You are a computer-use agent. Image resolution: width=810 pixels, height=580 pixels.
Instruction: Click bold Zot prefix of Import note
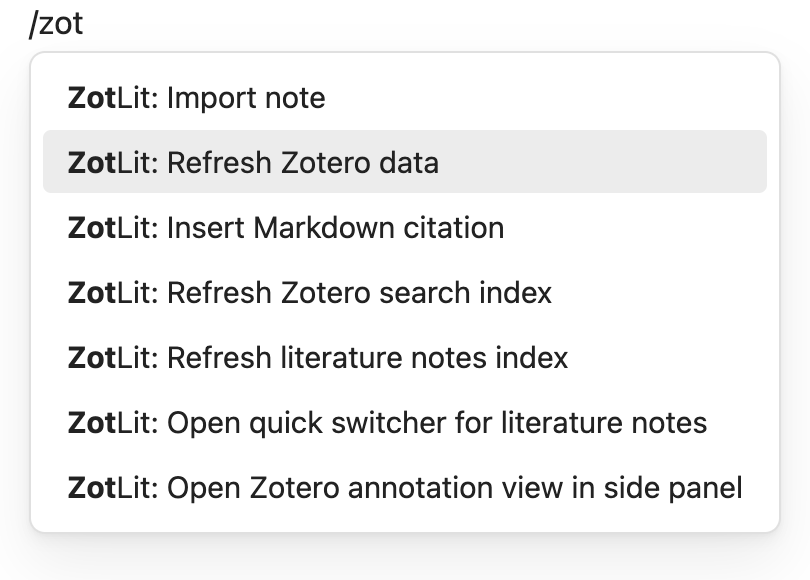[91, 98]
